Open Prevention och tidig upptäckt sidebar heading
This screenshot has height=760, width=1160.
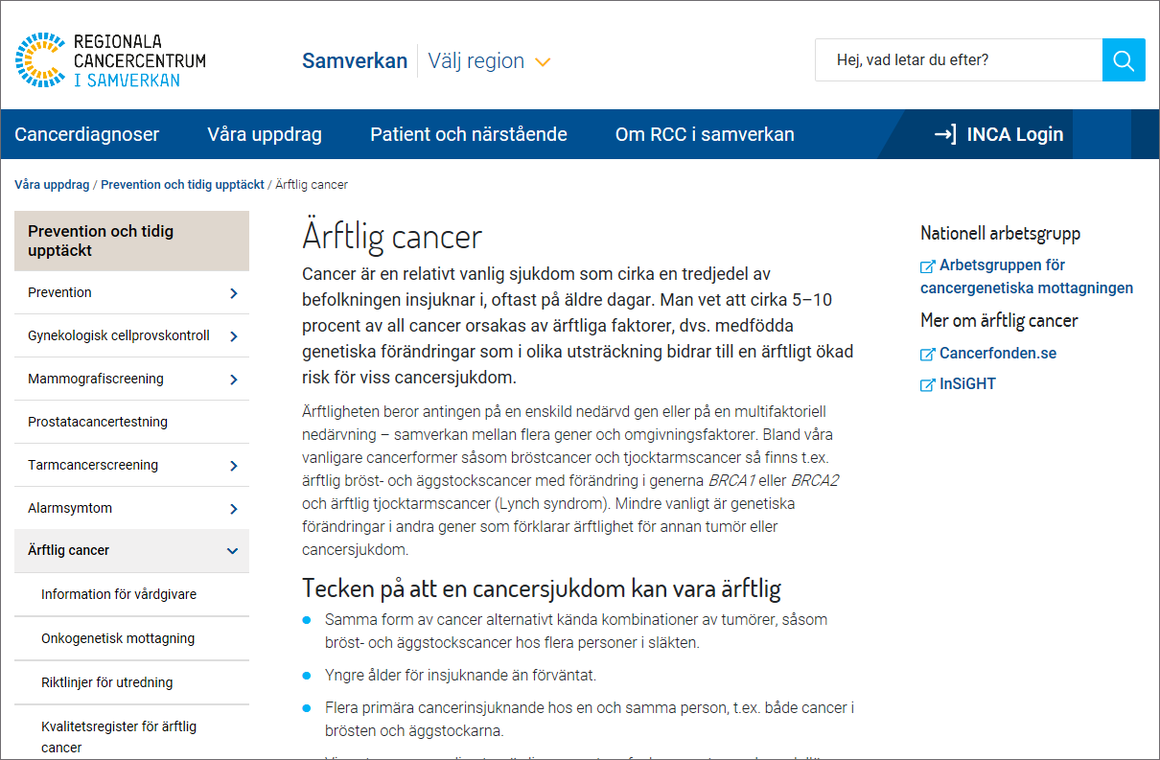tap(132, 241)
